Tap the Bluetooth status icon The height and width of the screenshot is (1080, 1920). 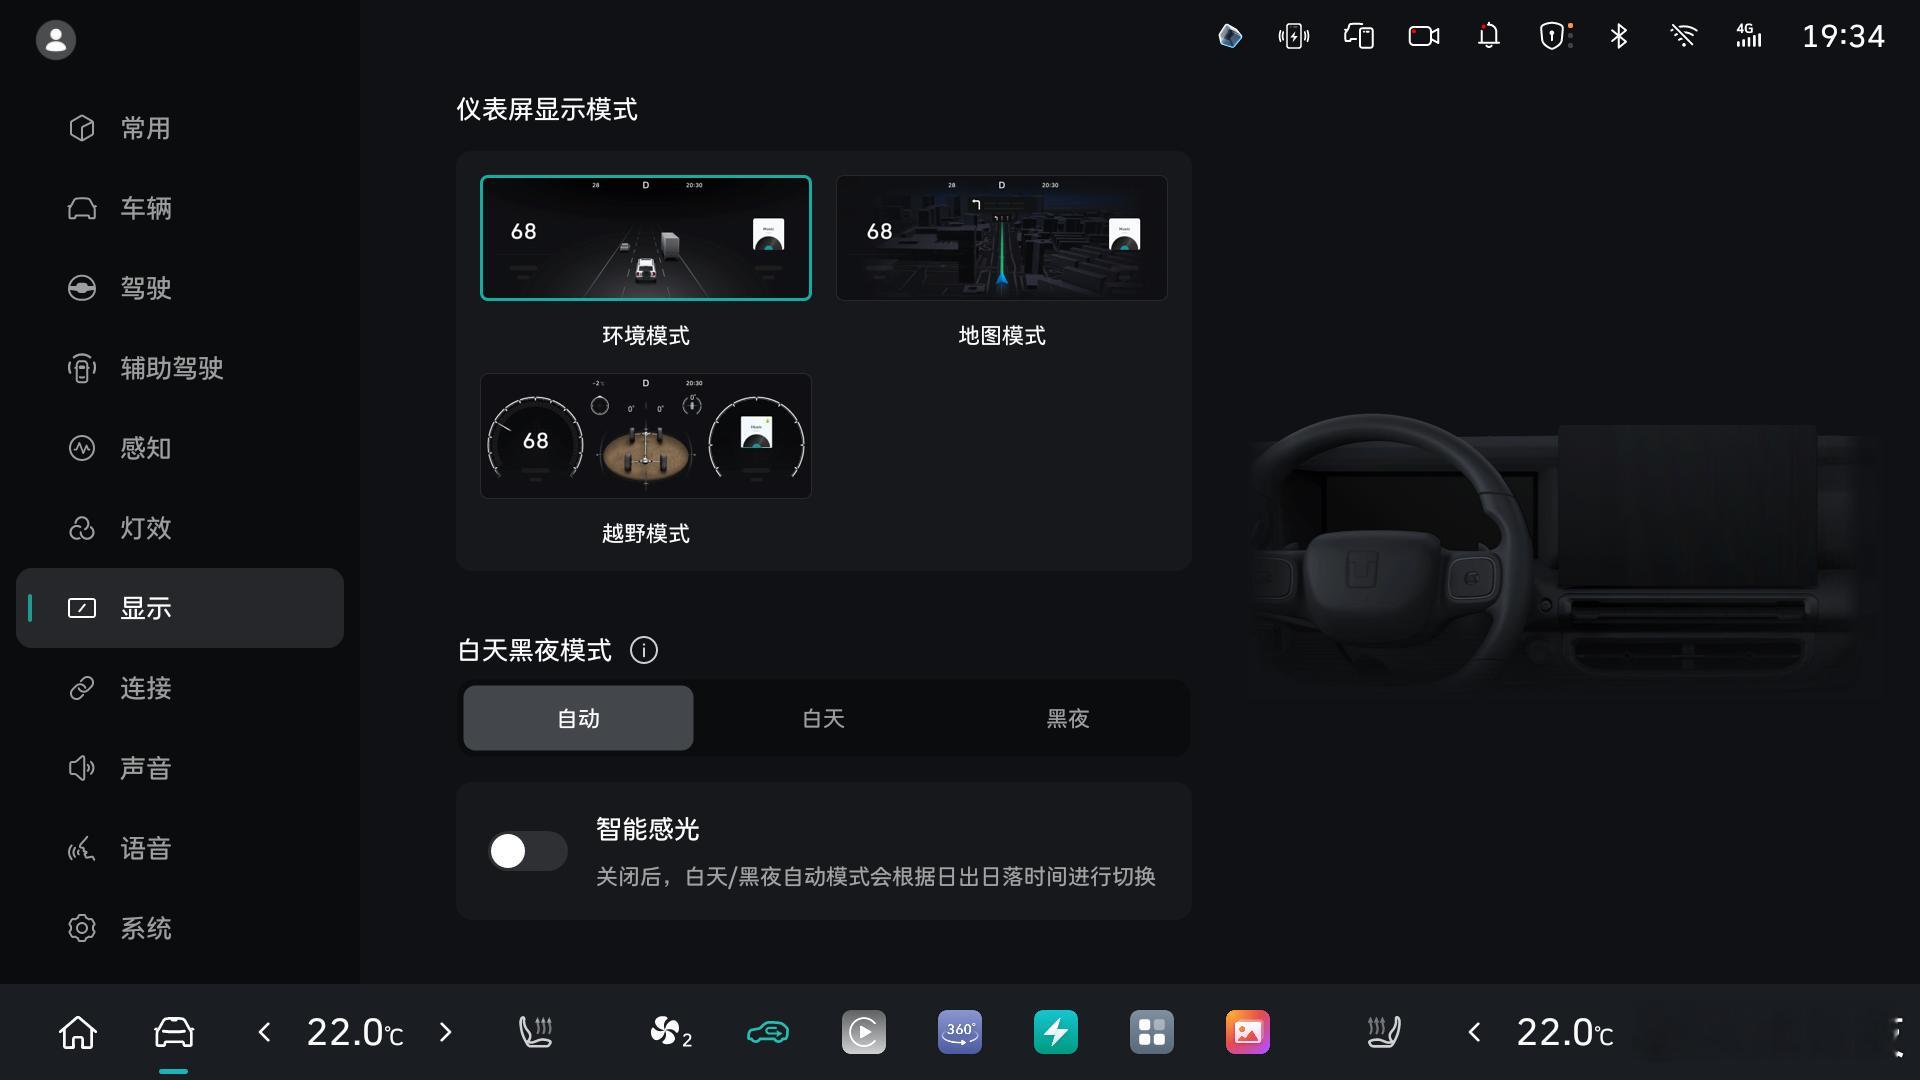(x=1618, y=37)
